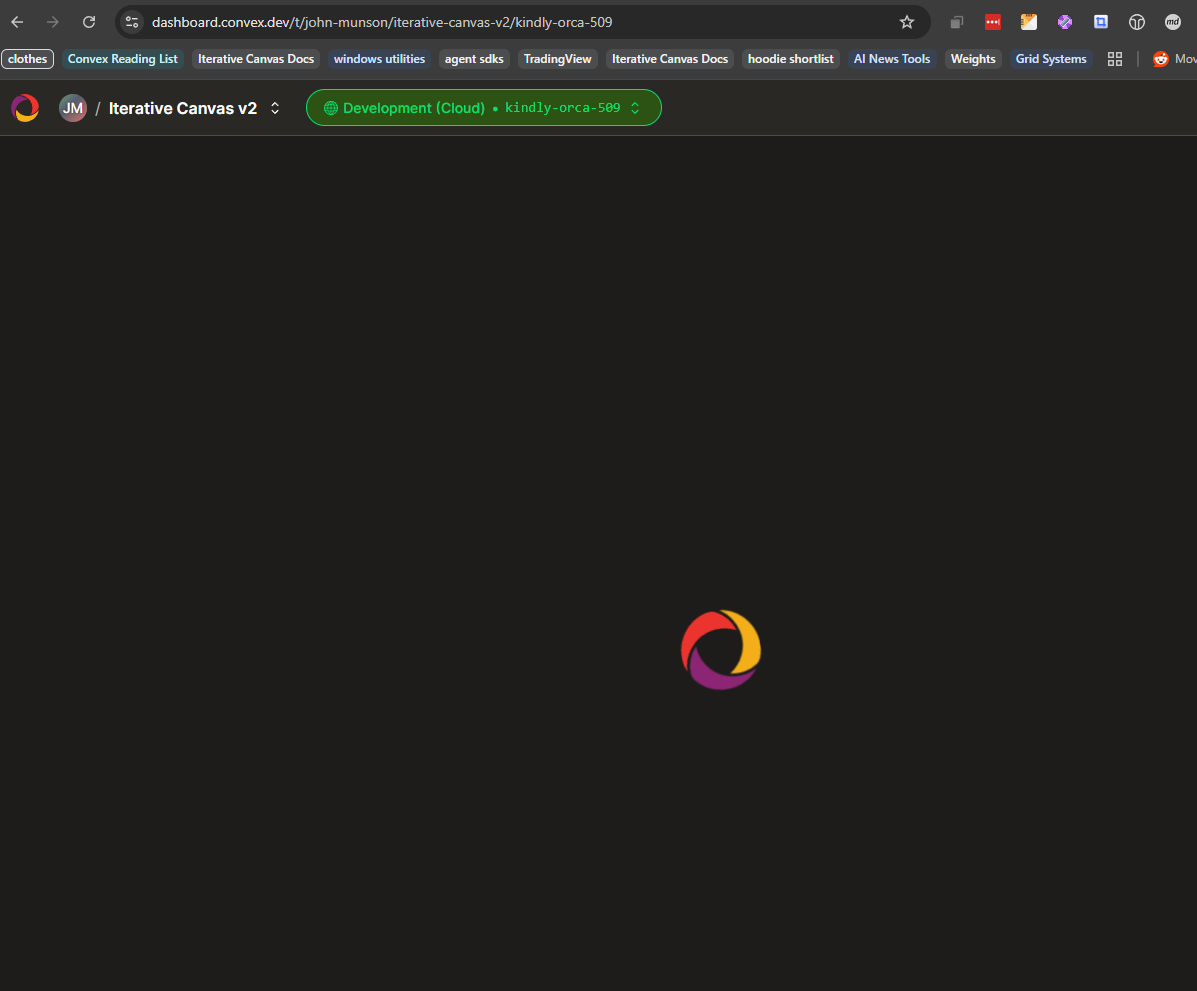Expand the project switcher chevrons
The width and height of the screenshot is (1197, 991).
275,108
